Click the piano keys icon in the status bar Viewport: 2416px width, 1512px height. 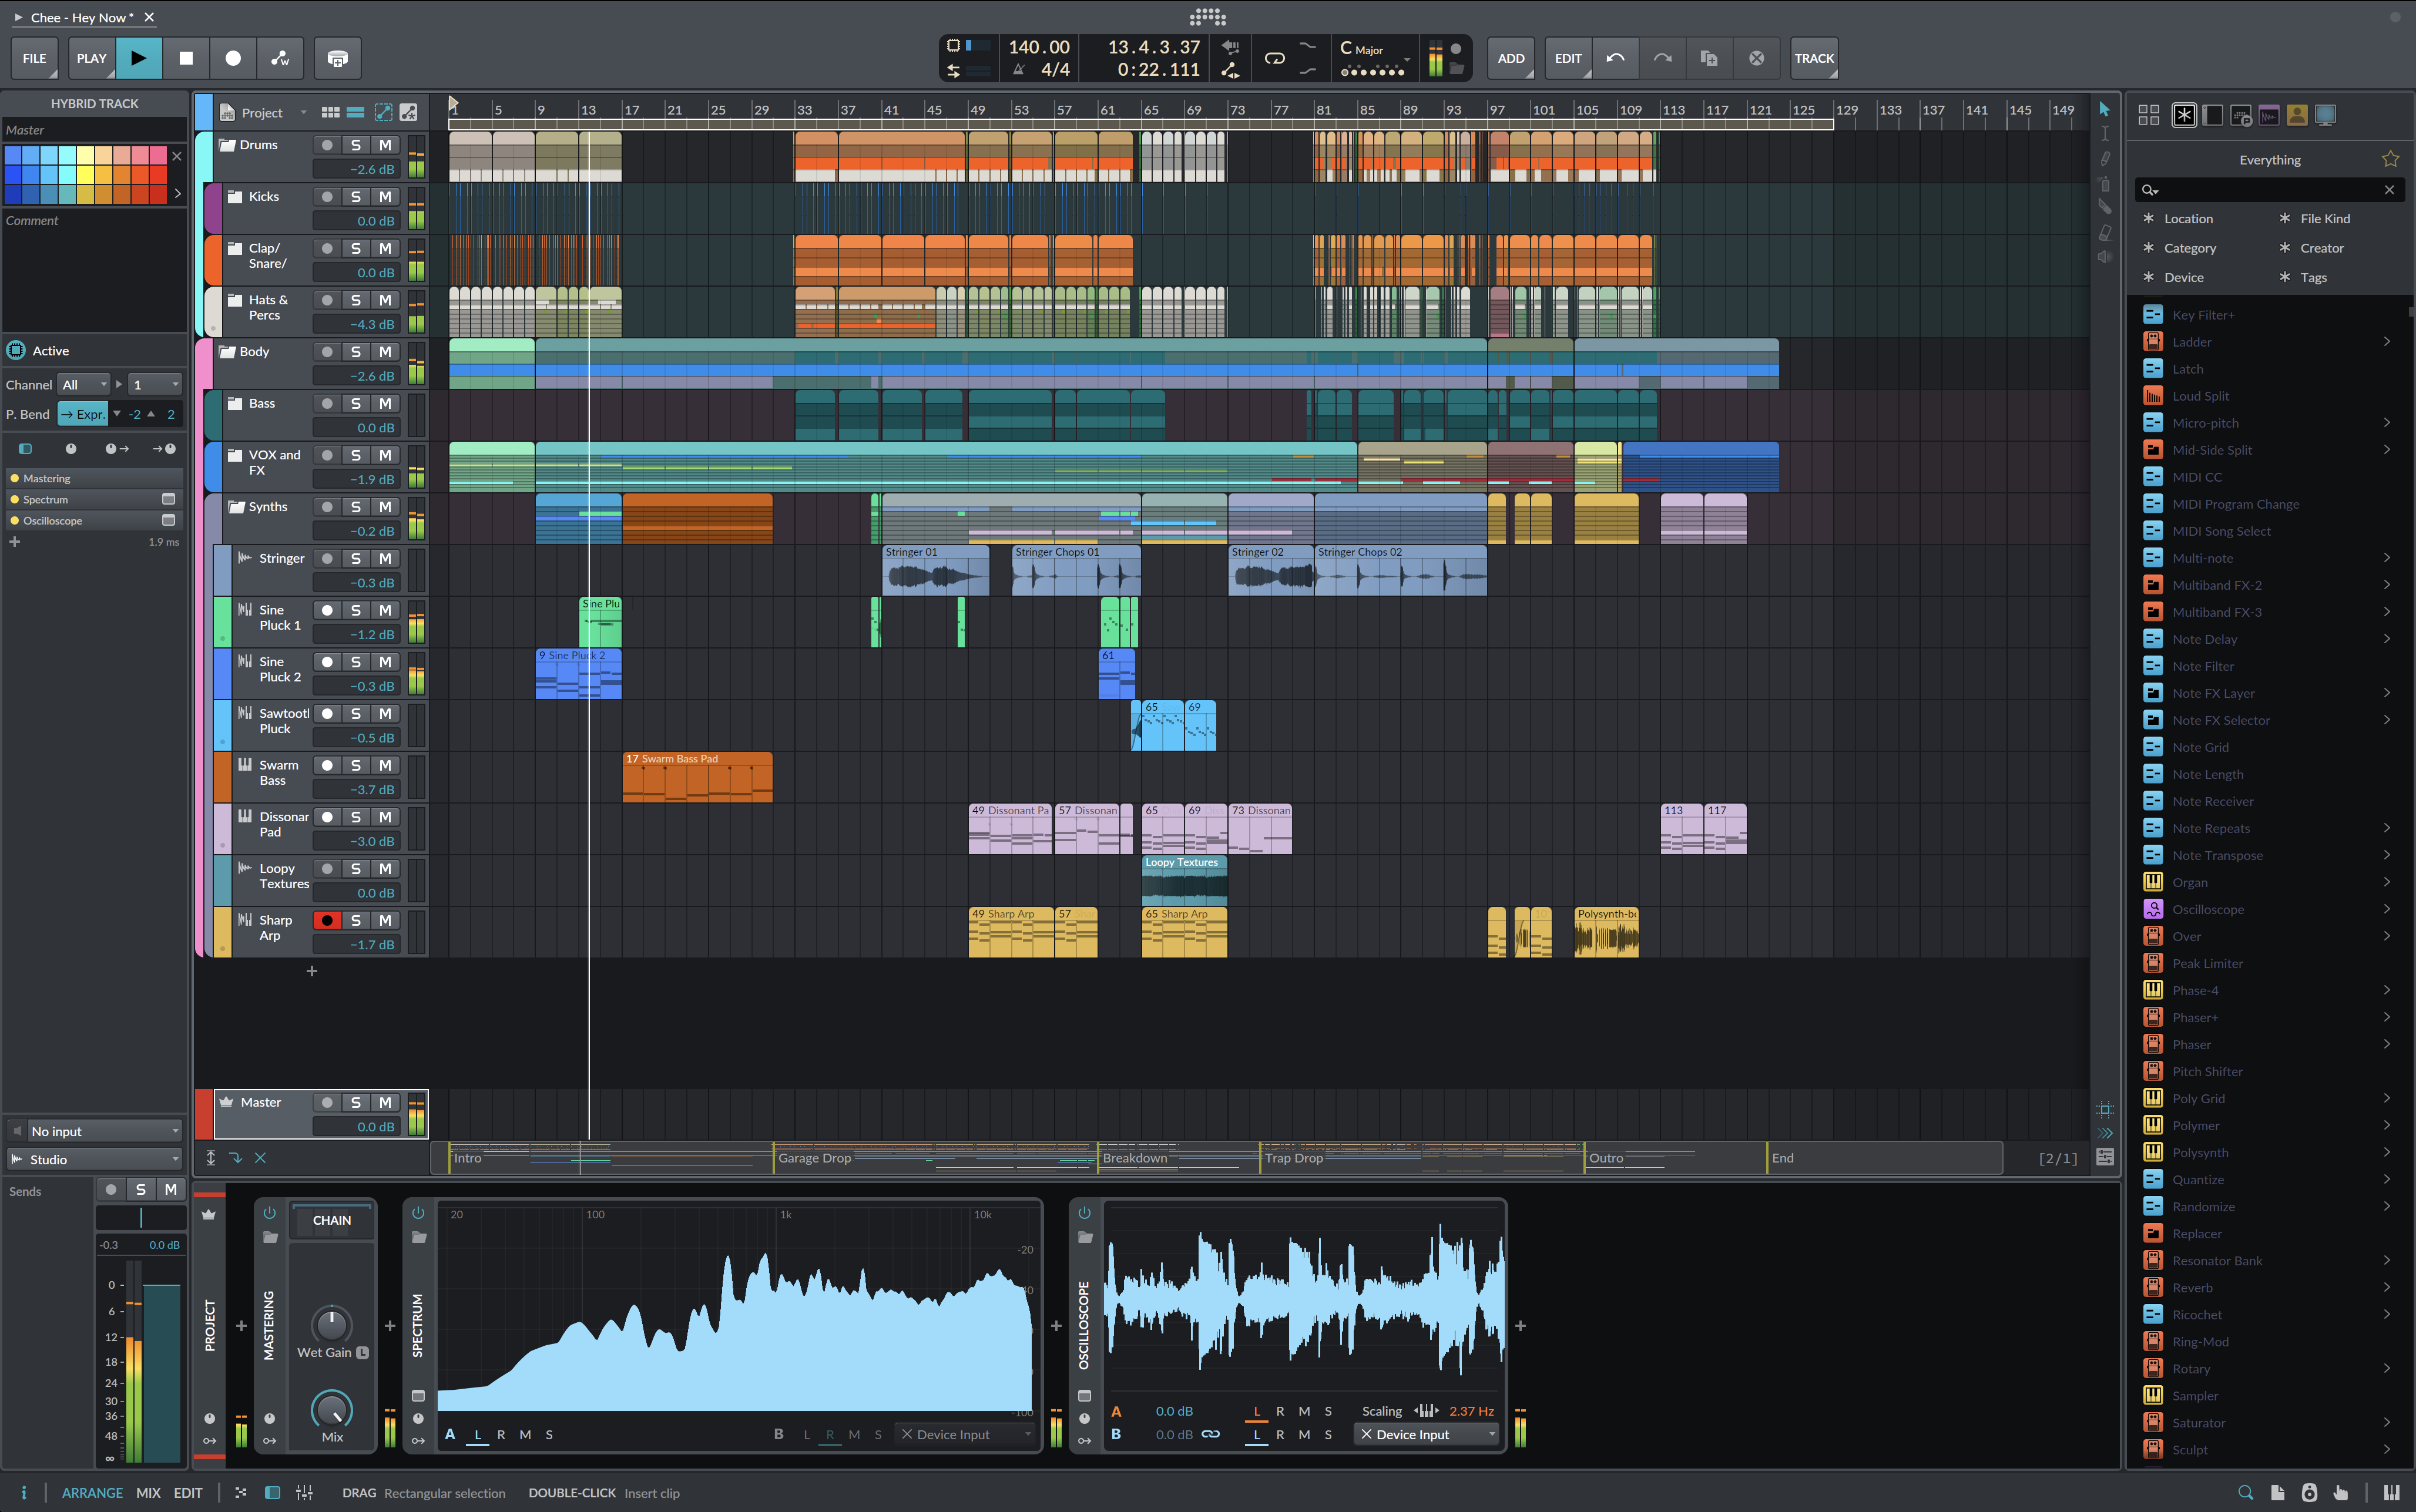click(x=2391, y=1492)
